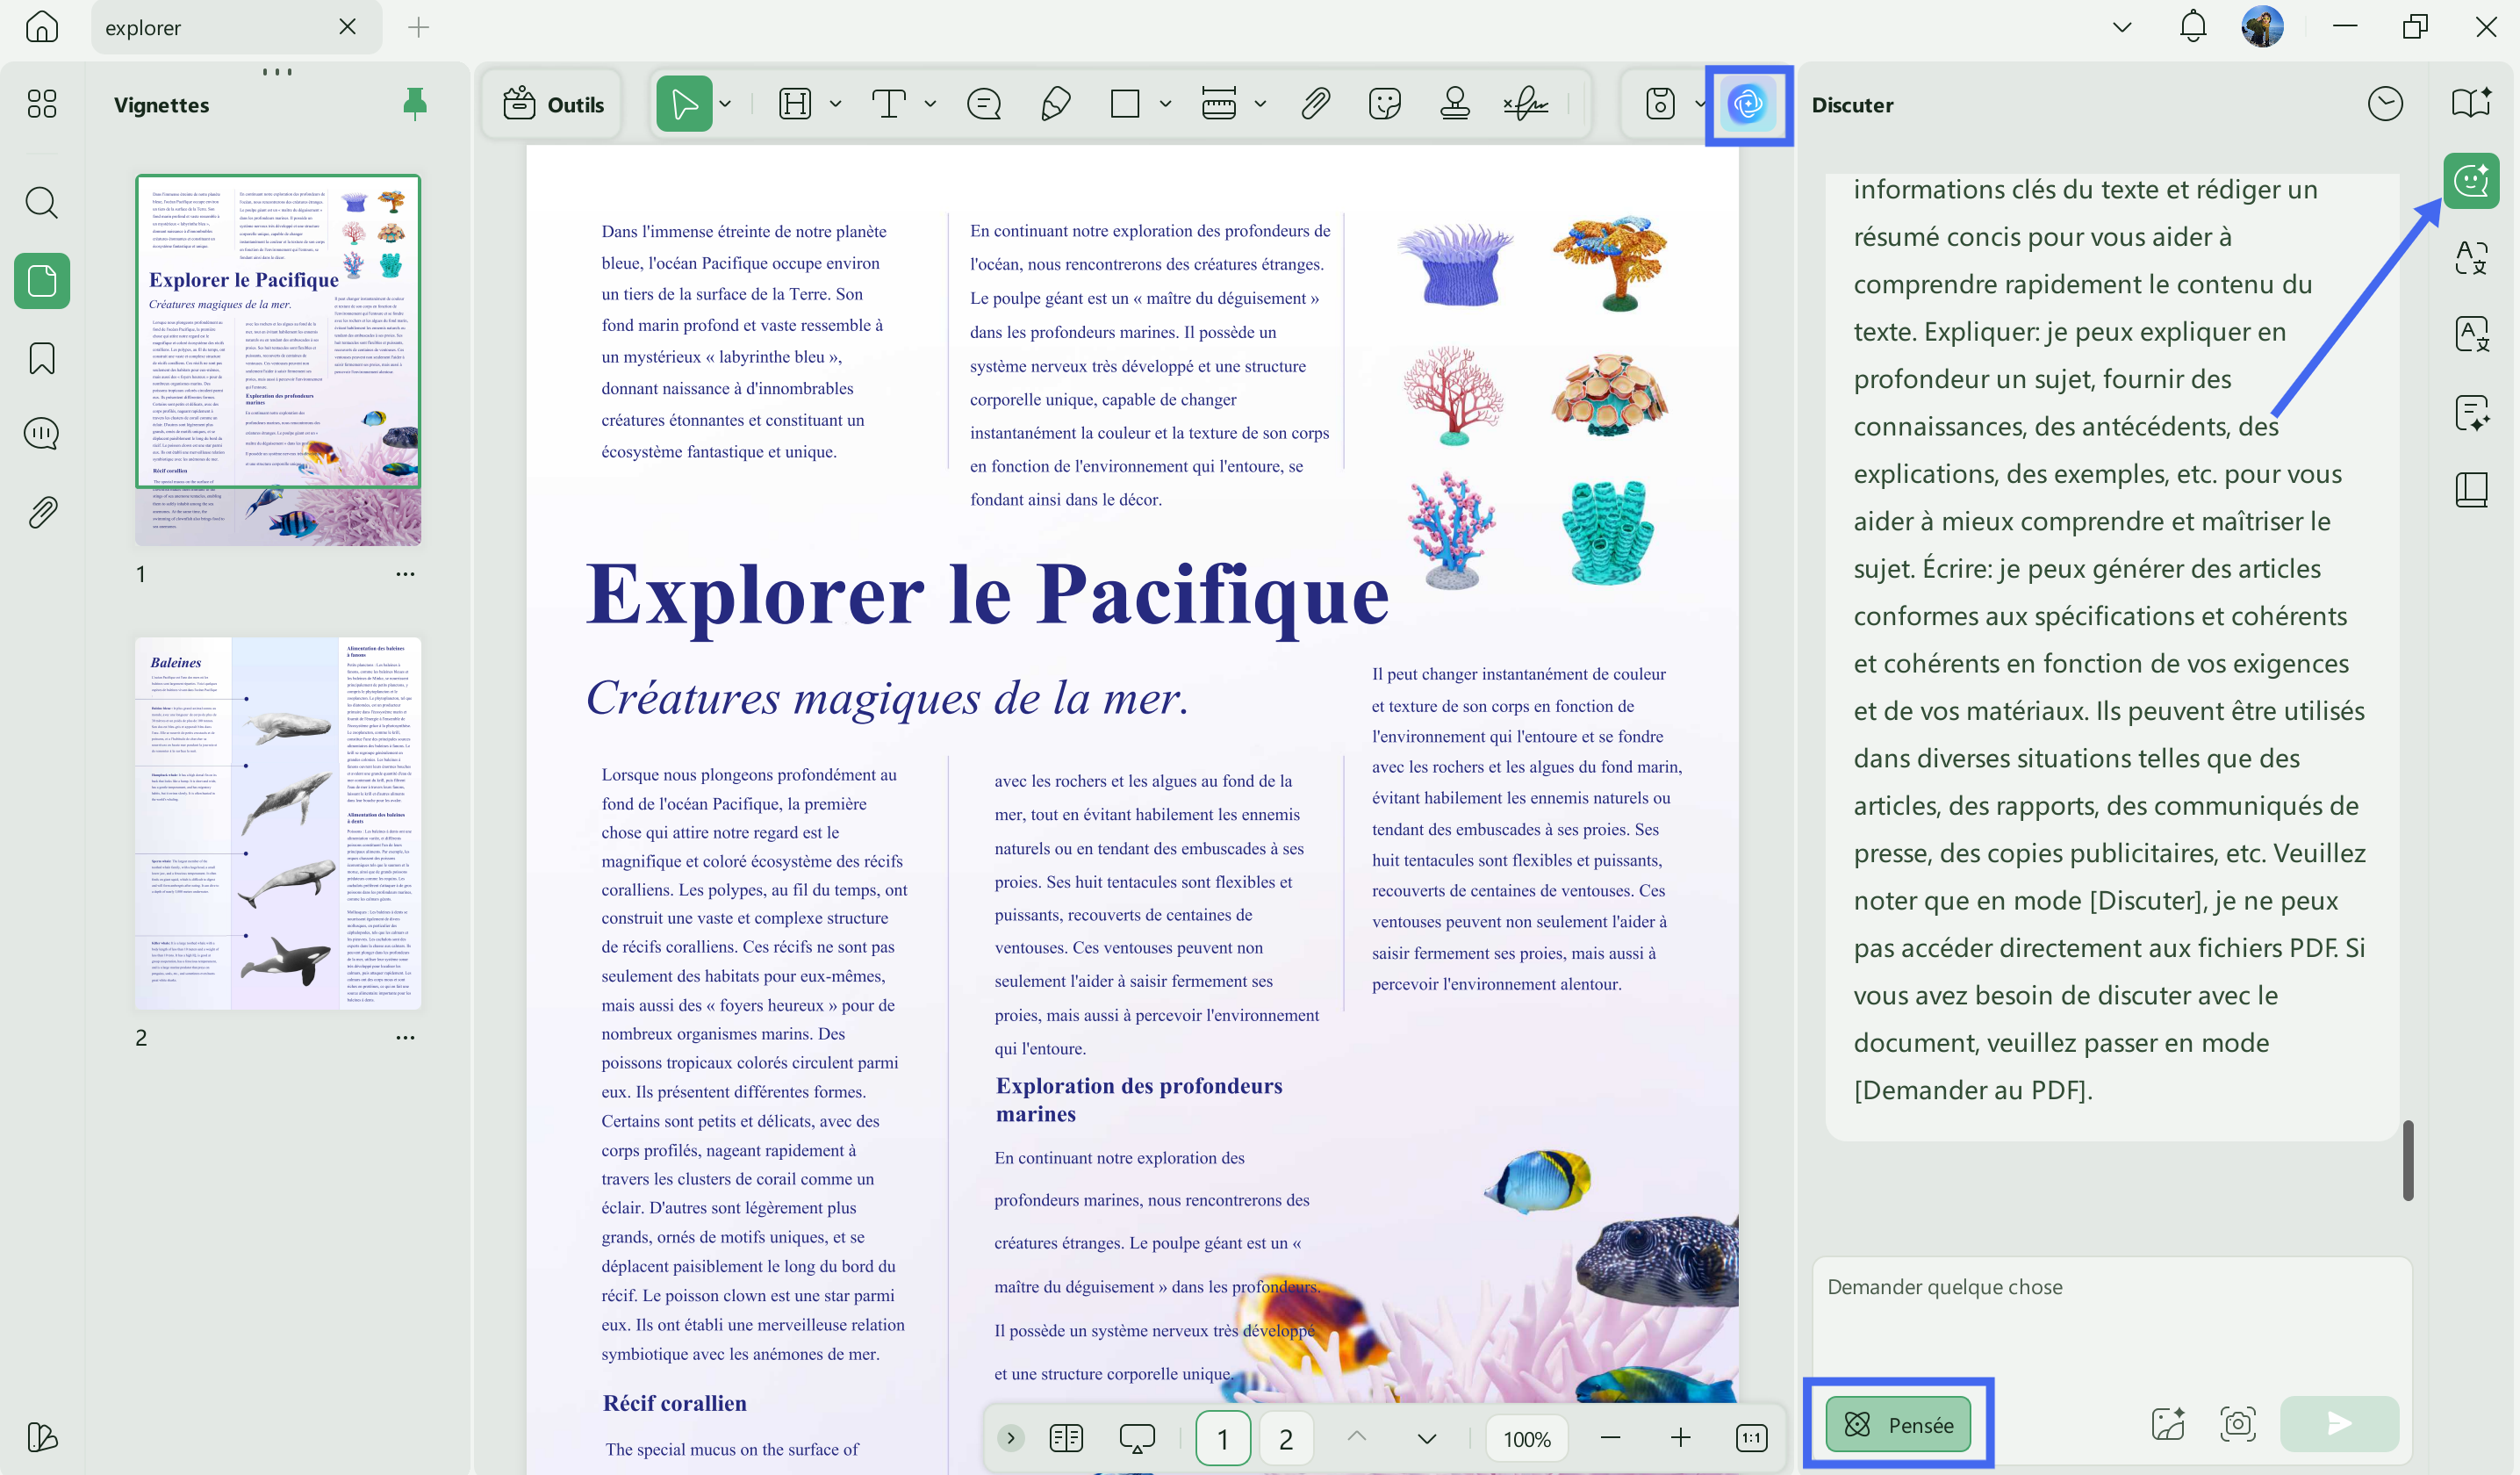
Task: Open bookmarks panel in left sidebar
Action: 42,358
